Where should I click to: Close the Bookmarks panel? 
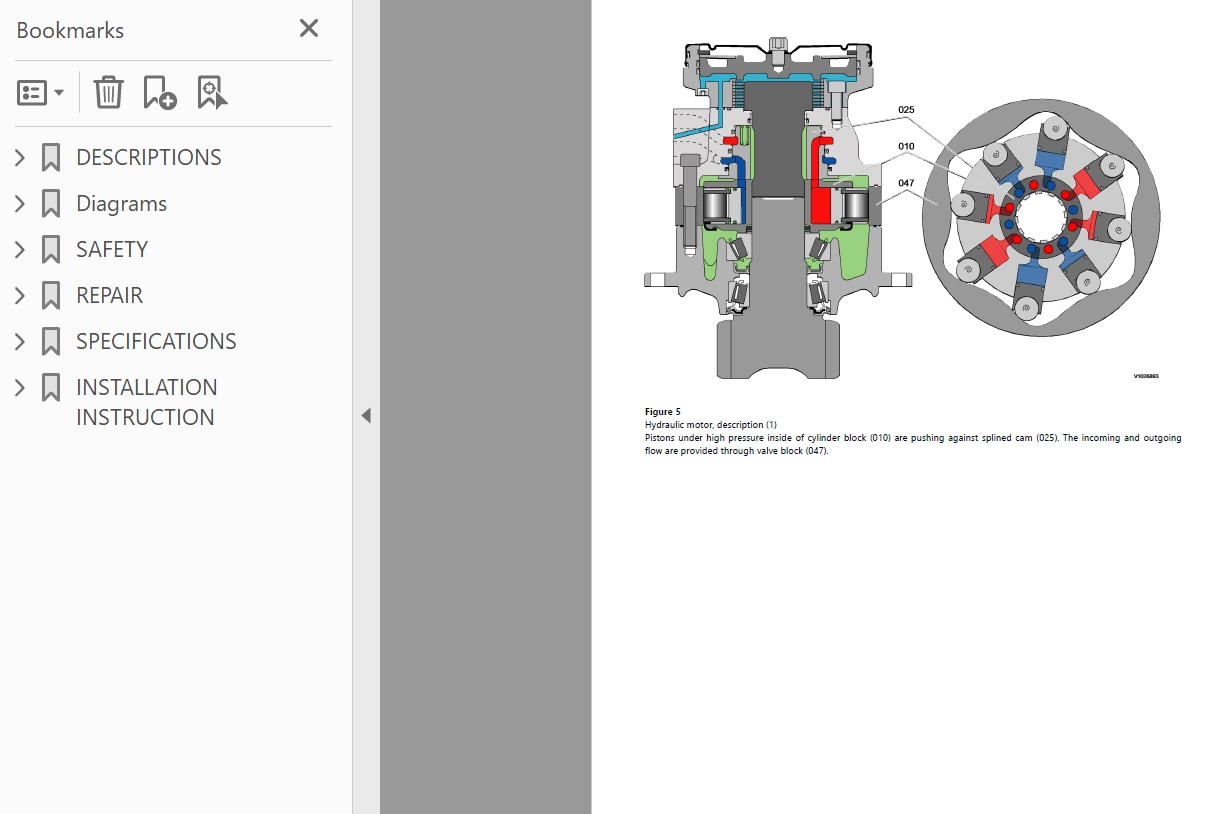[x=309, y=29]
